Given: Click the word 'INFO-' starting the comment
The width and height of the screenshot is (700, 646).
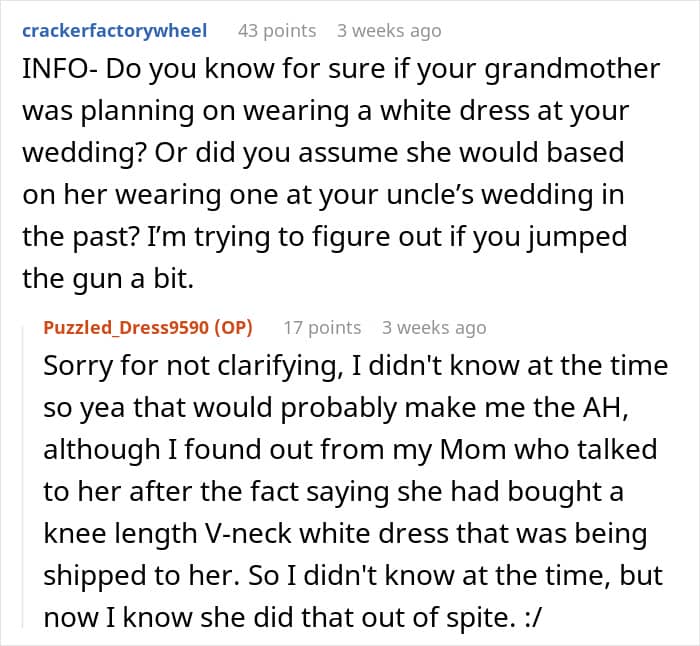Looking at the screenshot, I should (x=58, y=71).
